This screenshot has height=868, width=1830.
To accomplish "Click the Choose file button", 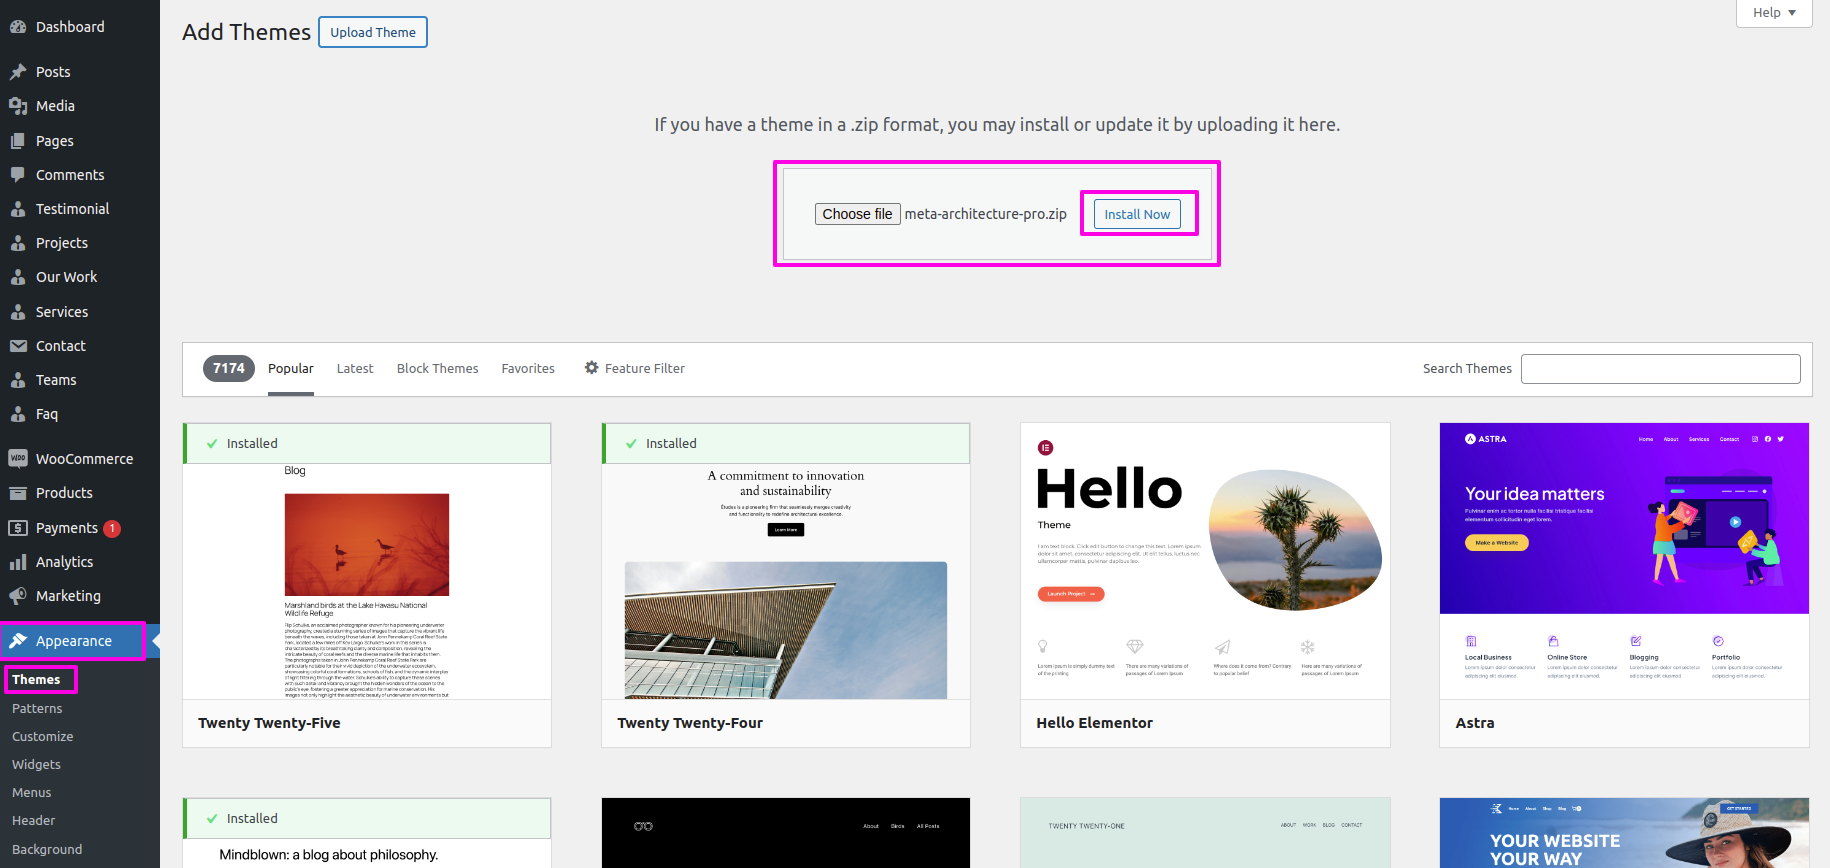I will tap(857, 214).
